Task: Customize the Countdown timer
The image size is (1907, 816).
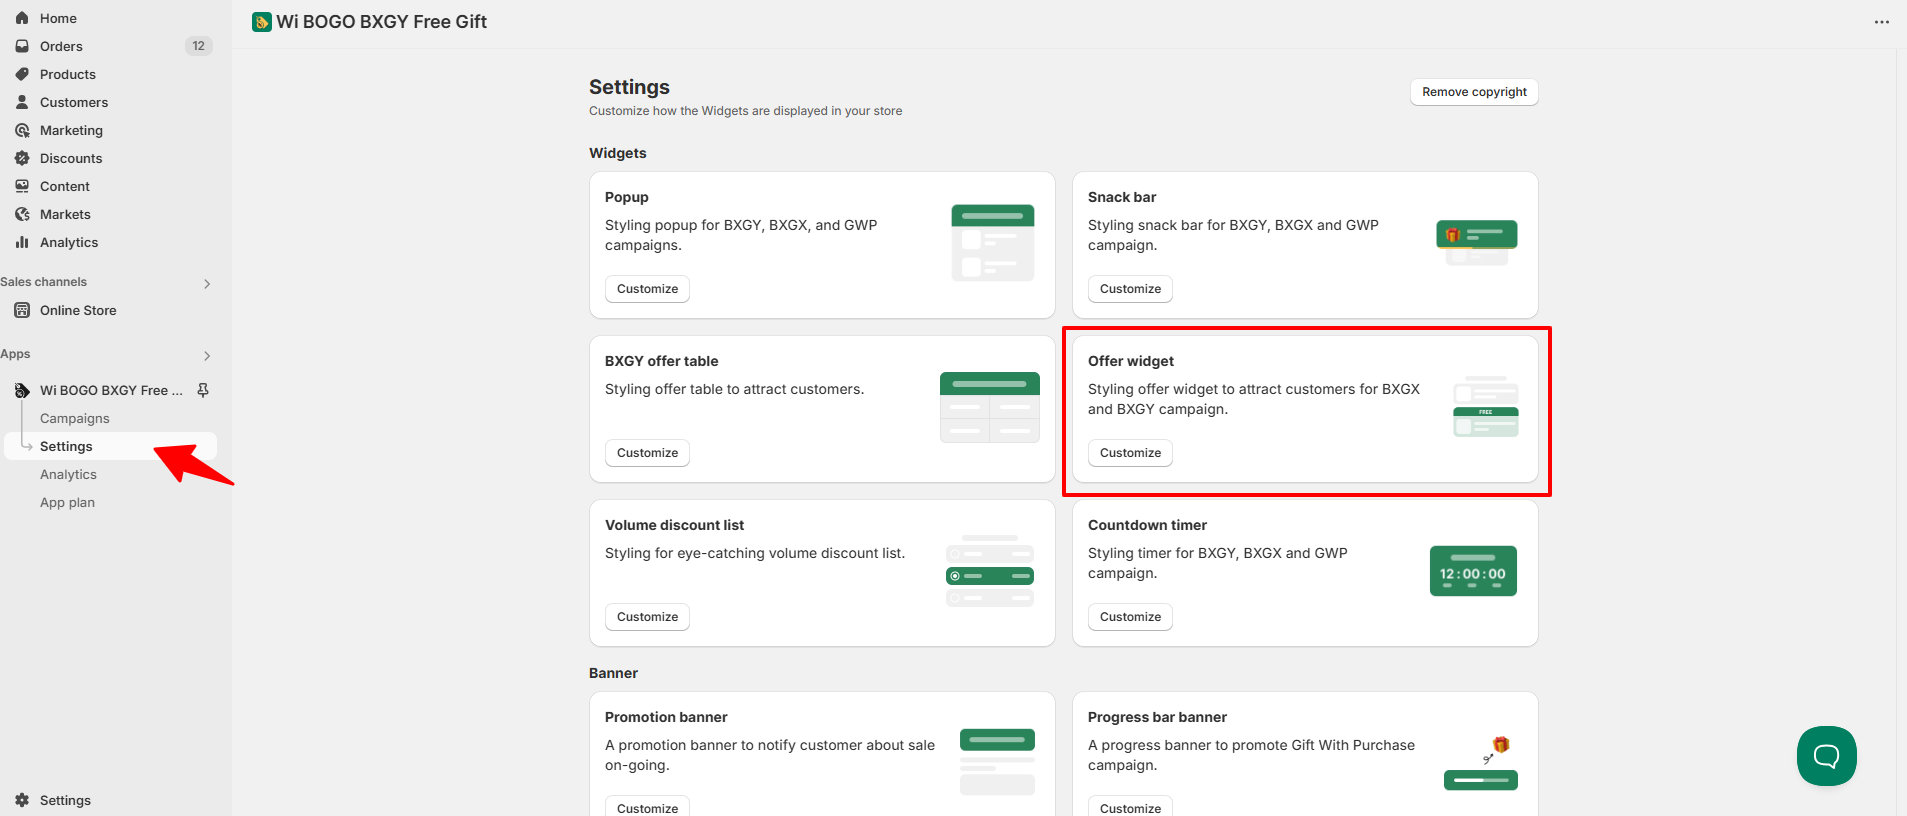Action: (1130, 617)
